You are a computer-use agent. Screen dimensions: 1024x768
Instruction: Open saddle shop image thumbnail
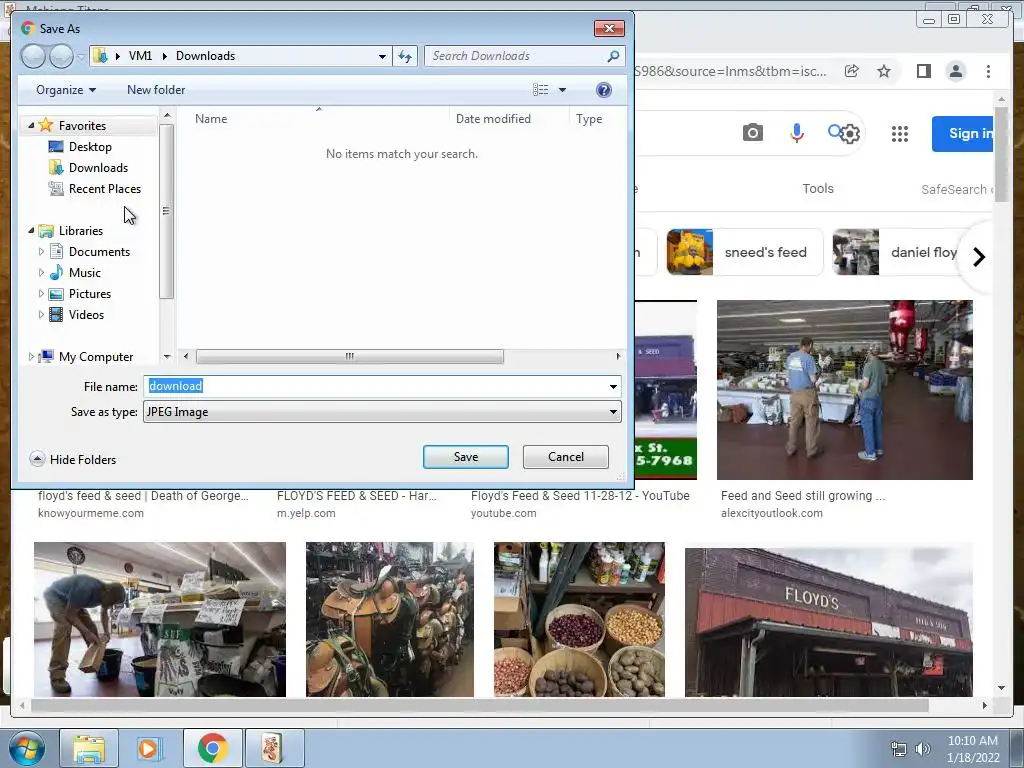pyautogui.click(x=390, y=619)
